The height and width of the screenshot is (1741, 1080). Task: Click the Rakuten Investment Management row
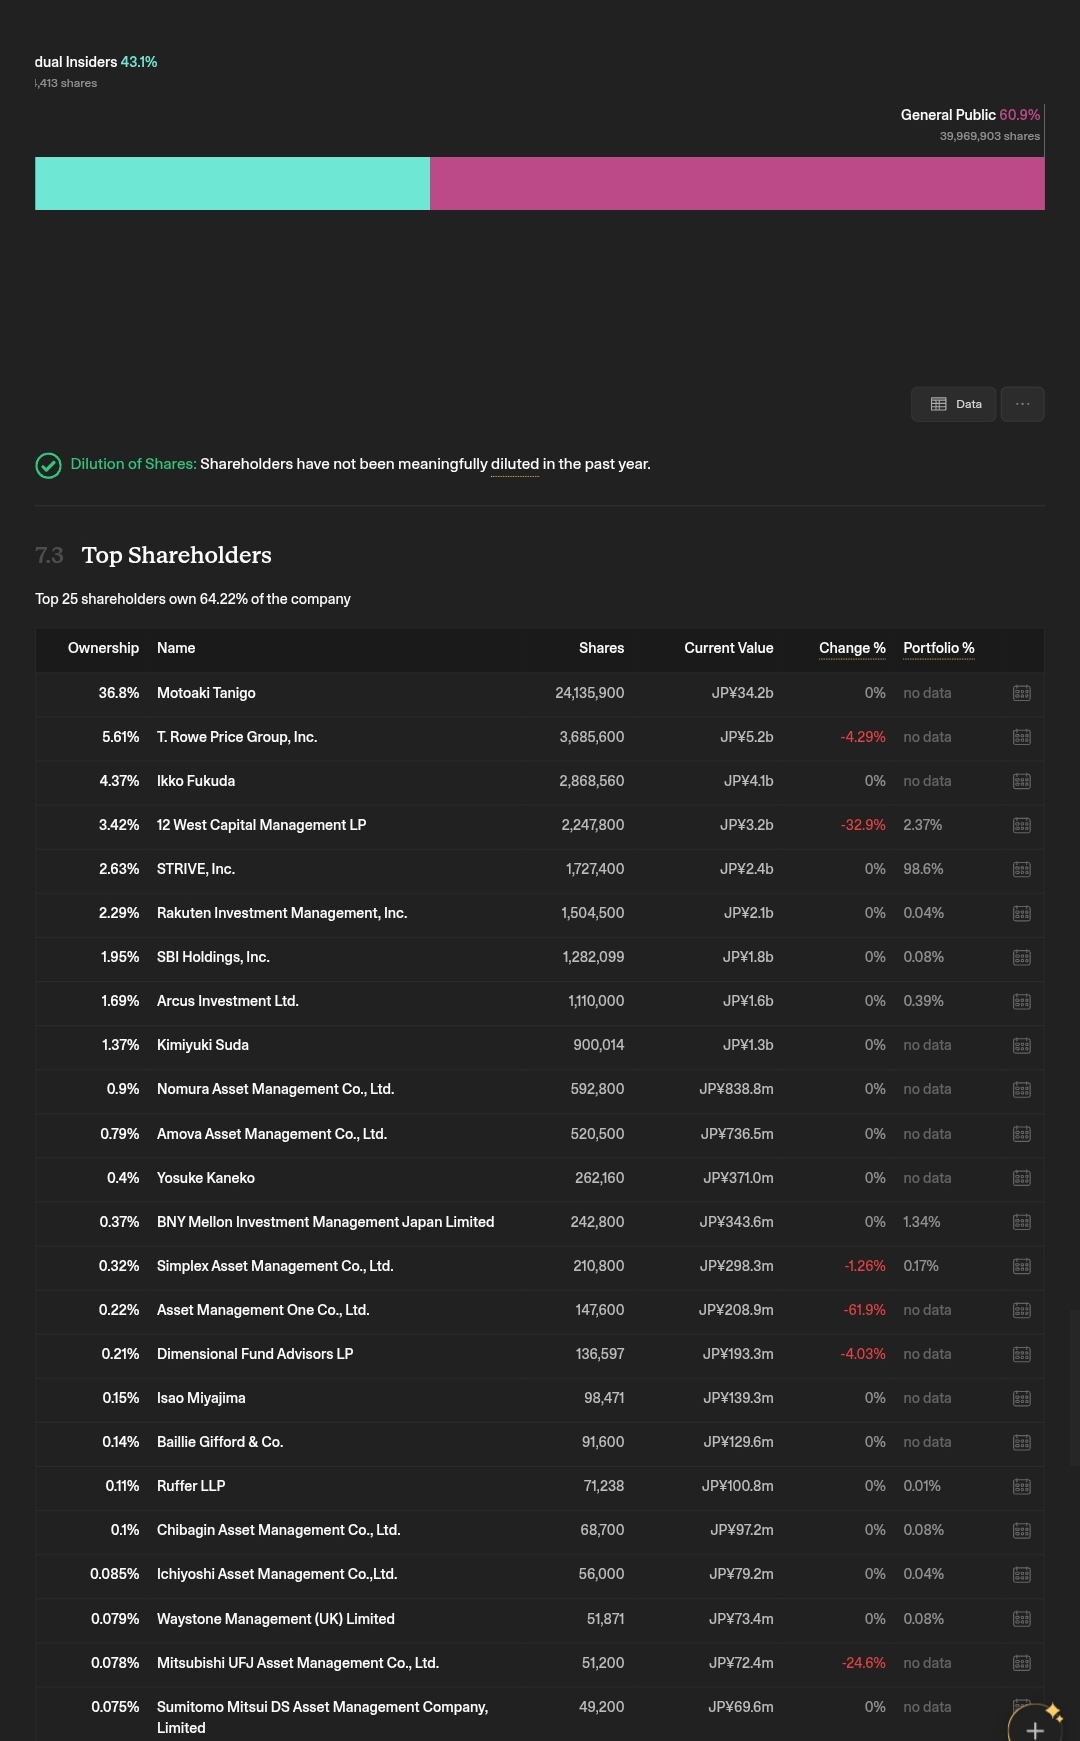click(x=540, y=913)
